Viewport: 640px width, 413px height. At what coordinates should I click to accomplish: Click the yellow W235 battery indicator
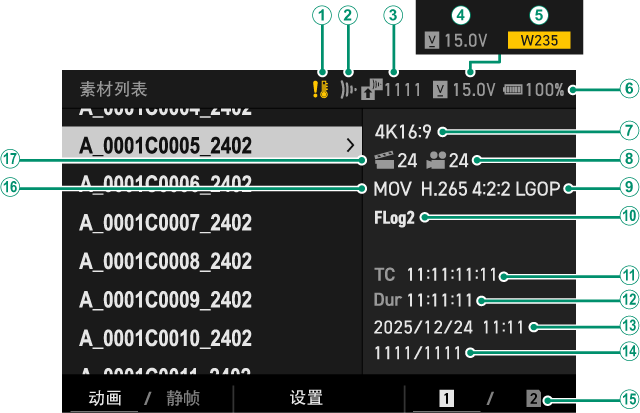[539, 40]
